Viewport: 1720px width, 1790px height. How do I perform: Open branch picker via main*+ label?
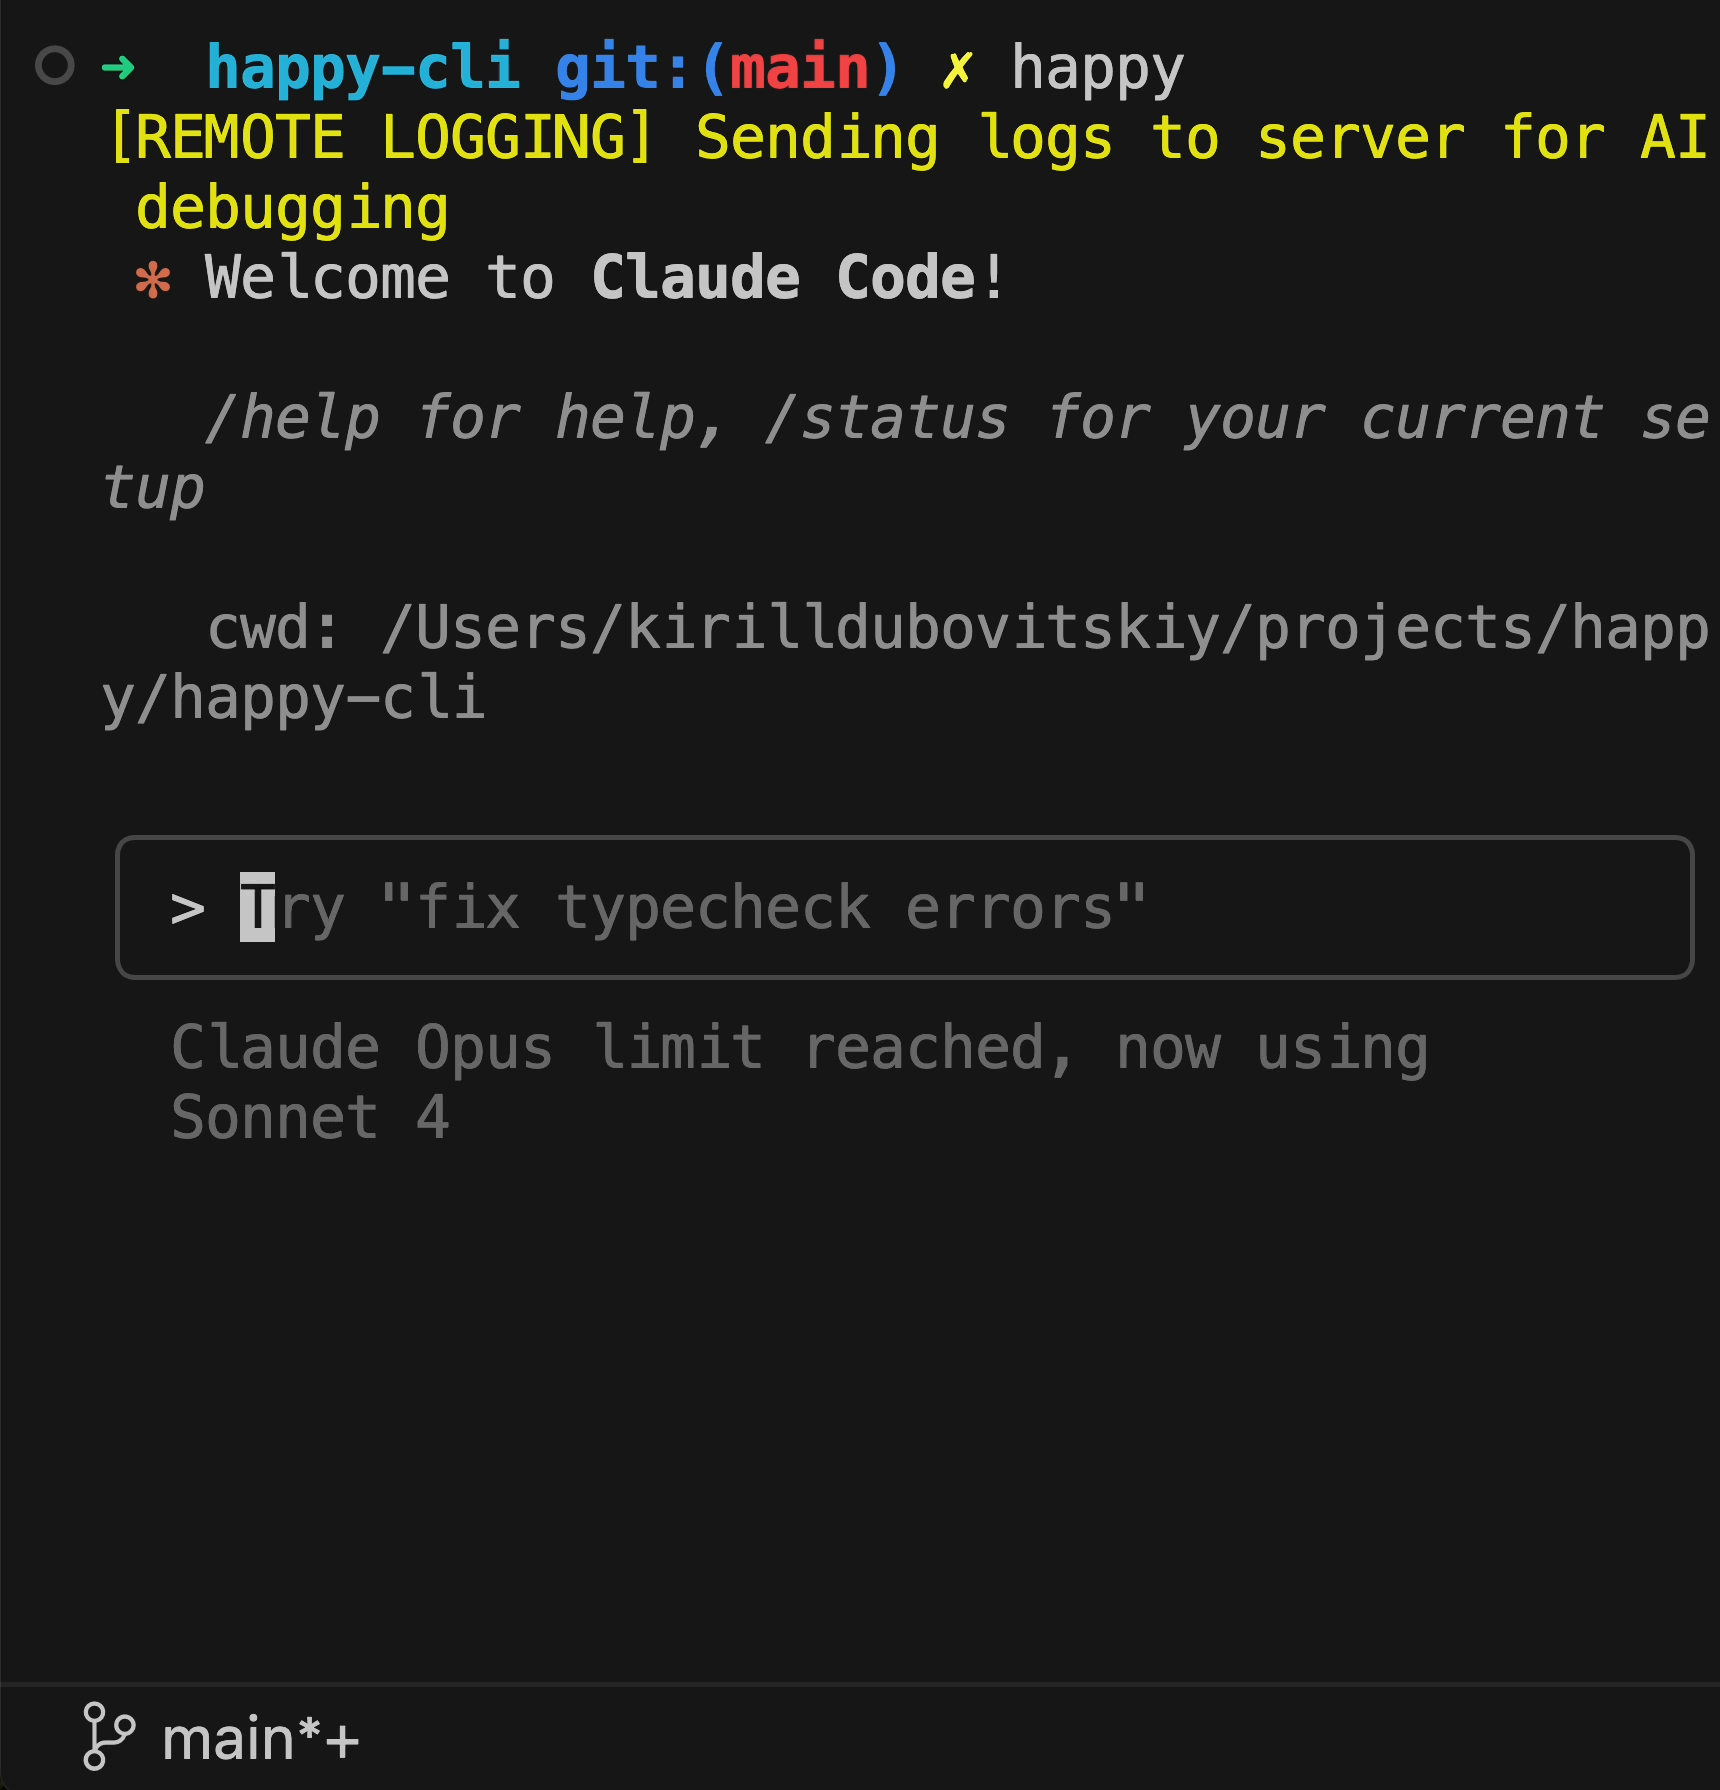[260, 1739]
